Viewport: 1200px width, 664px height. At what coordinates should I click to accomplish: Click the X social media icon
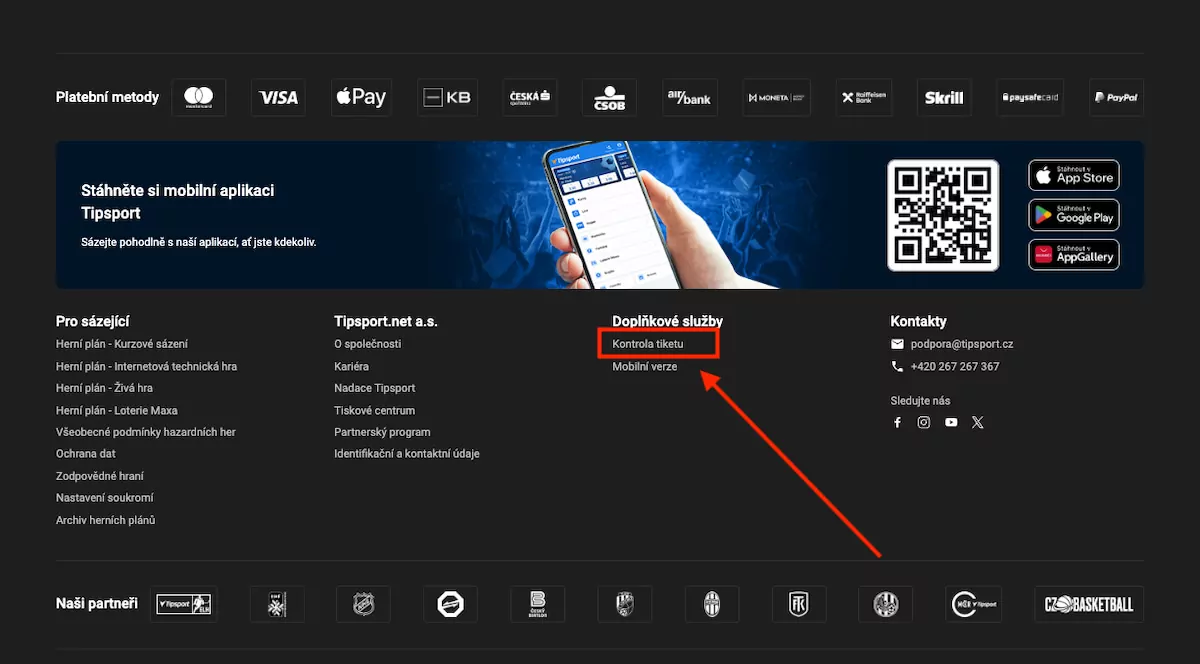click(x=978, y=422)
